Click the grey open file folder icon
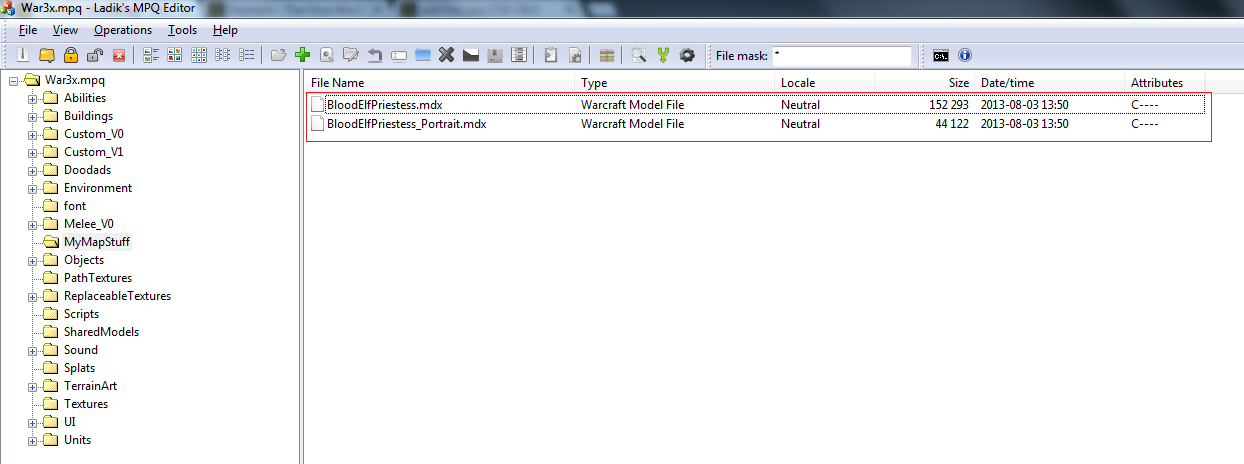This screenshot has width=1244, height=464. point(278,55)
